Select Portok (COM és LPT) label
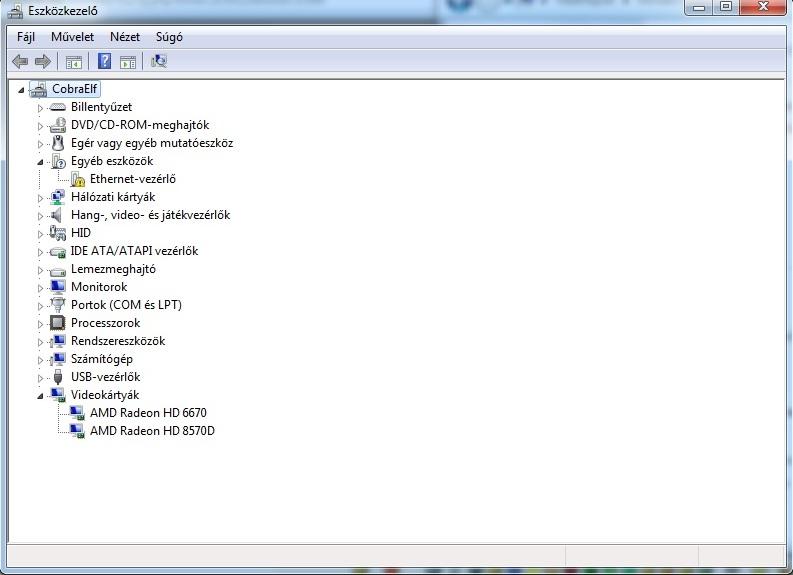Image resolution: width=793 pixels, height=575 pixels. point(126,305)
